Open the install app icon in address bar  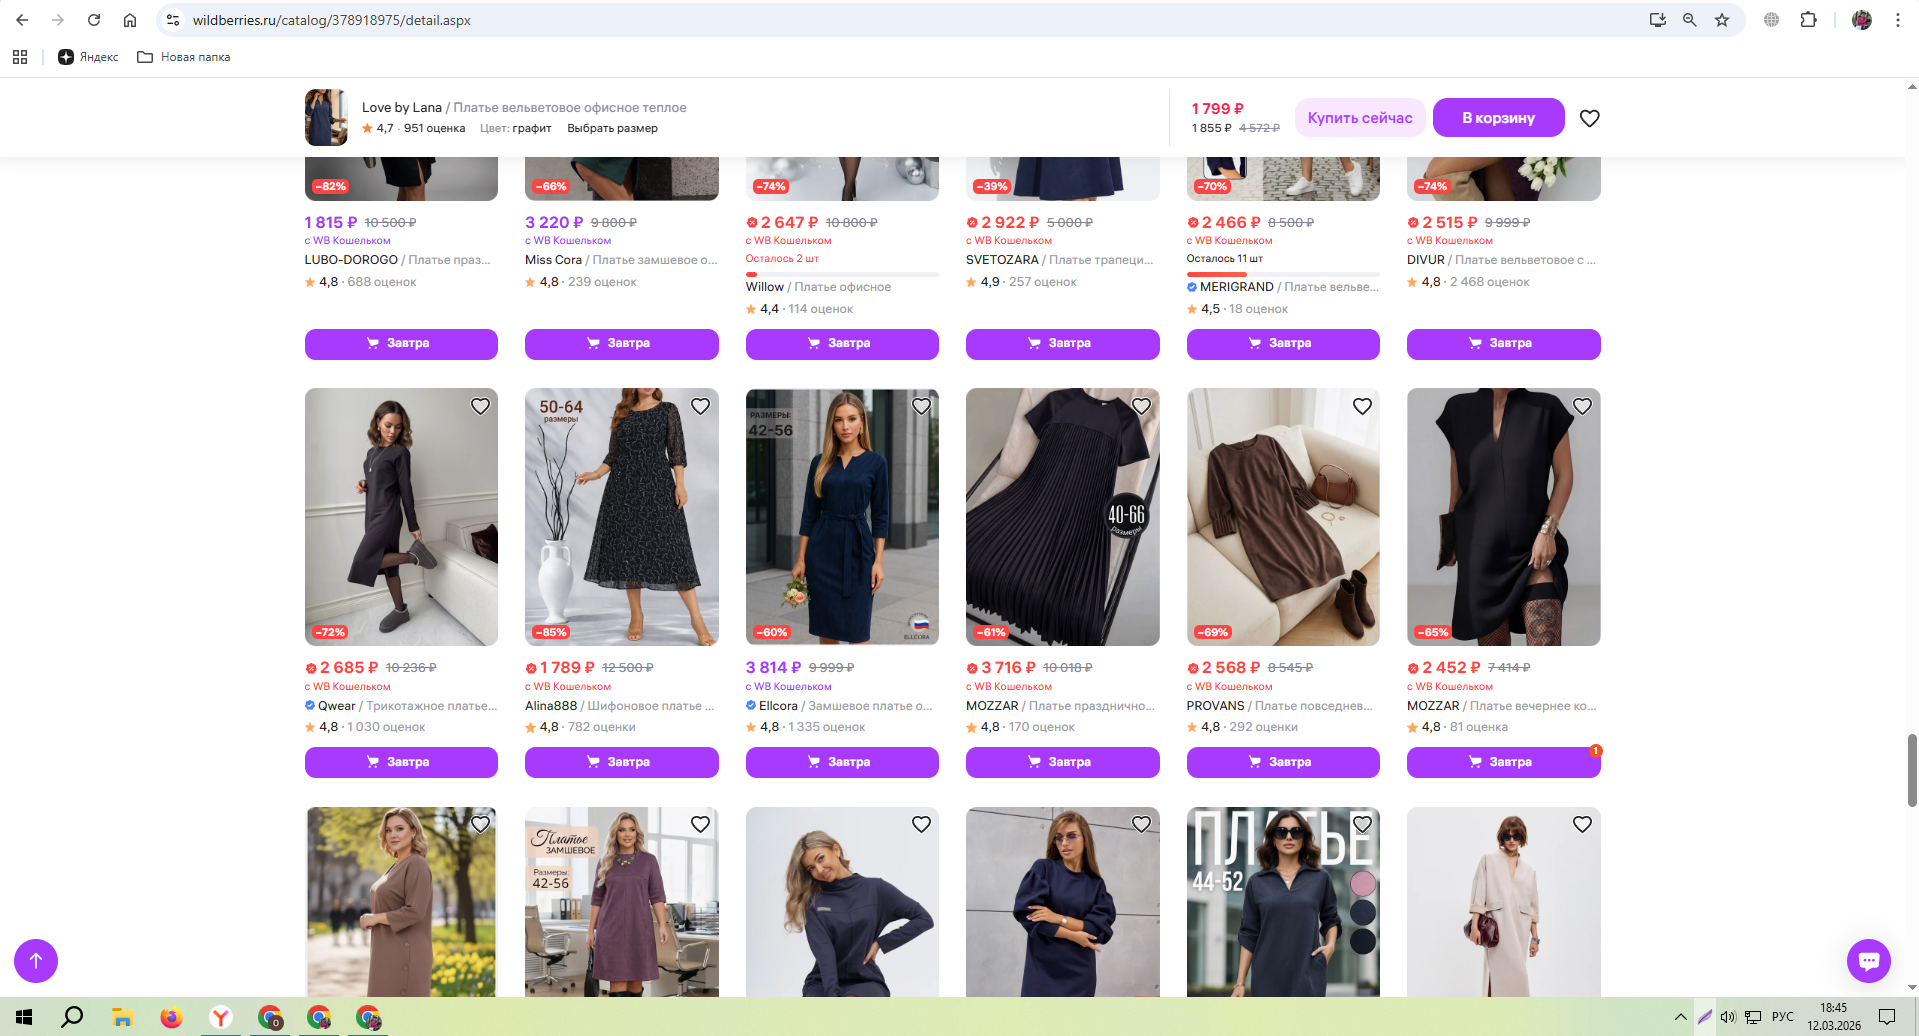click(1657, 20)
